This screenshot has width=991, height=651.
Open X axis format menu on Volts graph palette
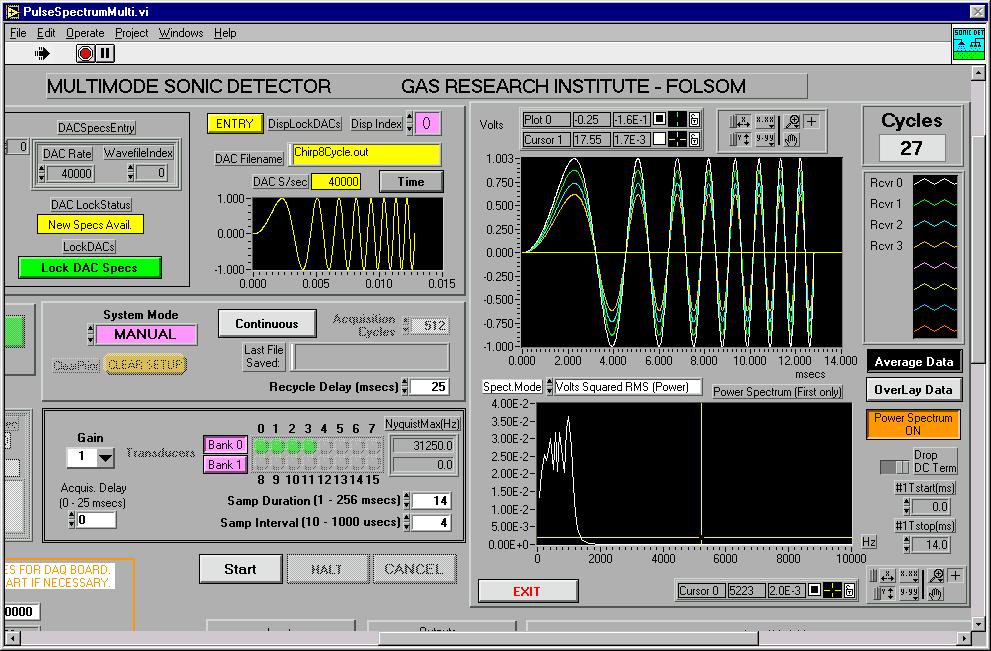(x=765, y=121)
